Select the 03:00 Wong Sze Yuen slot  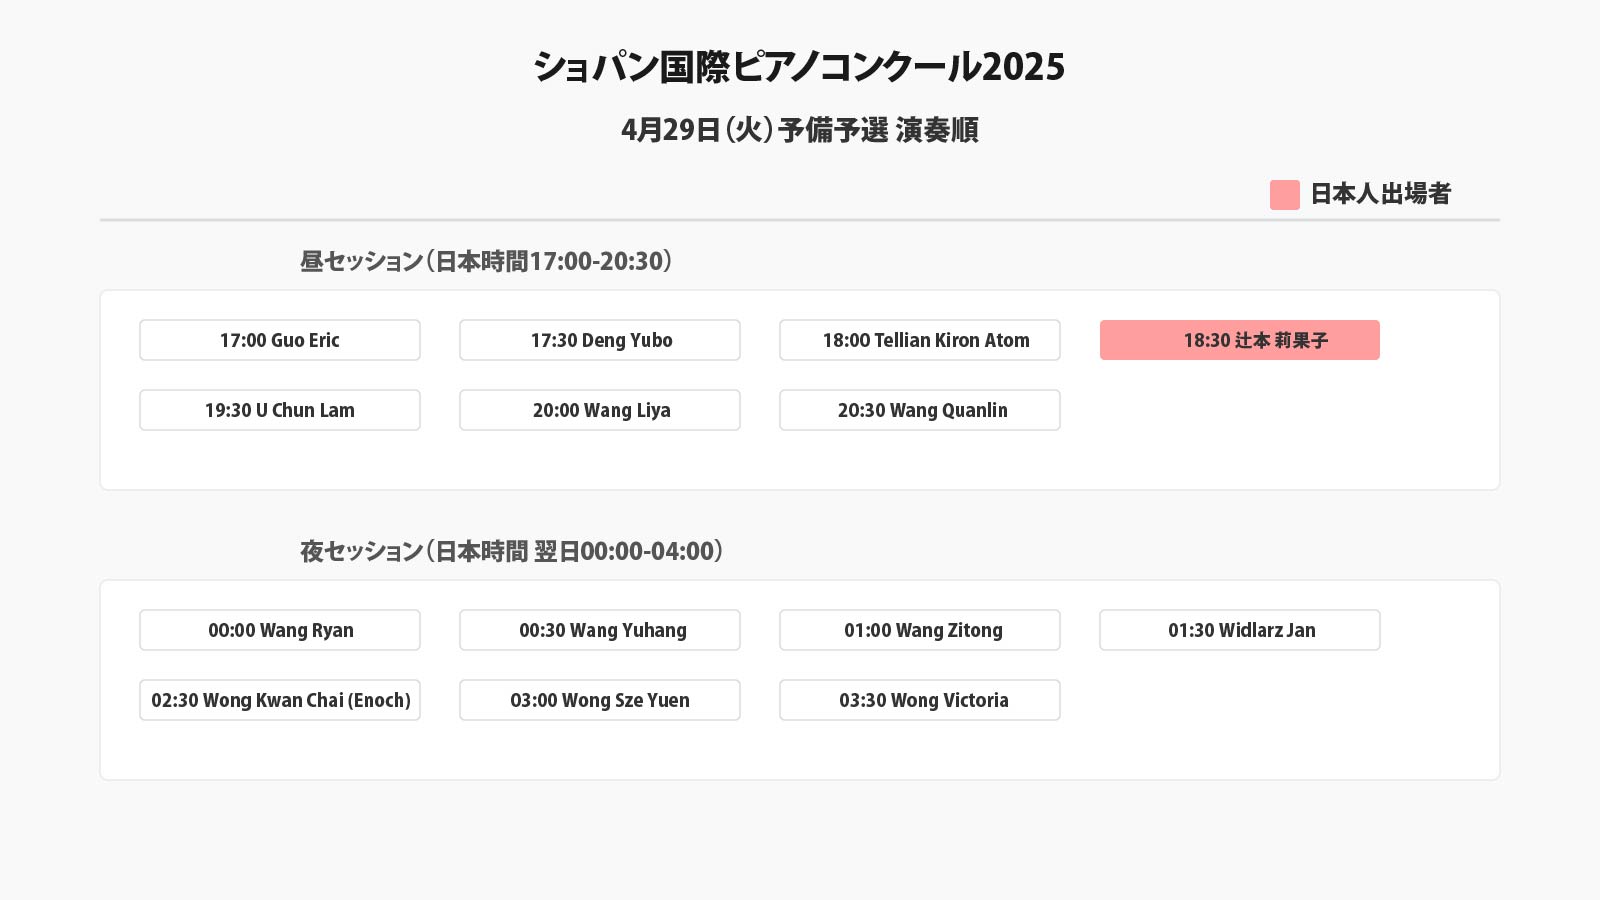600,700
